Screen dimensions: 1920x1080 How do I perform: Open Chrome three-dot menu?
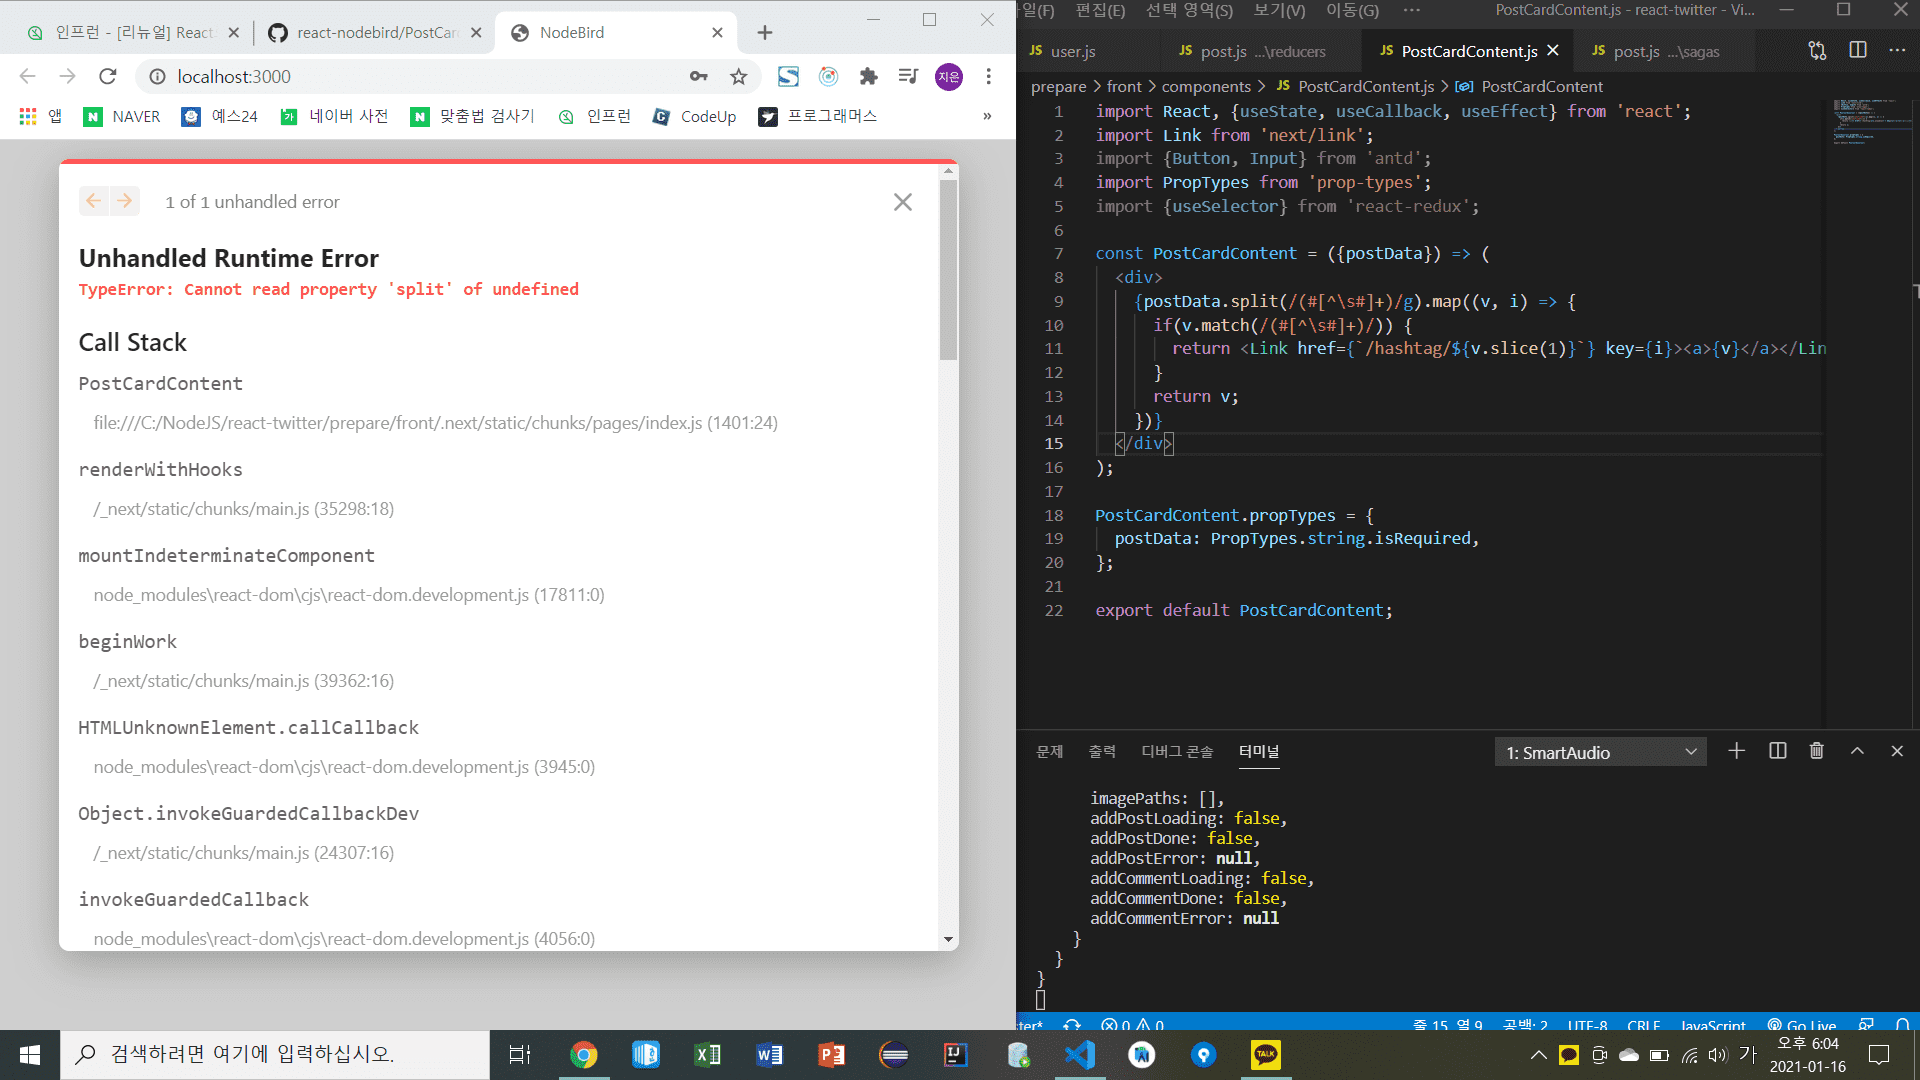point(988,77)
